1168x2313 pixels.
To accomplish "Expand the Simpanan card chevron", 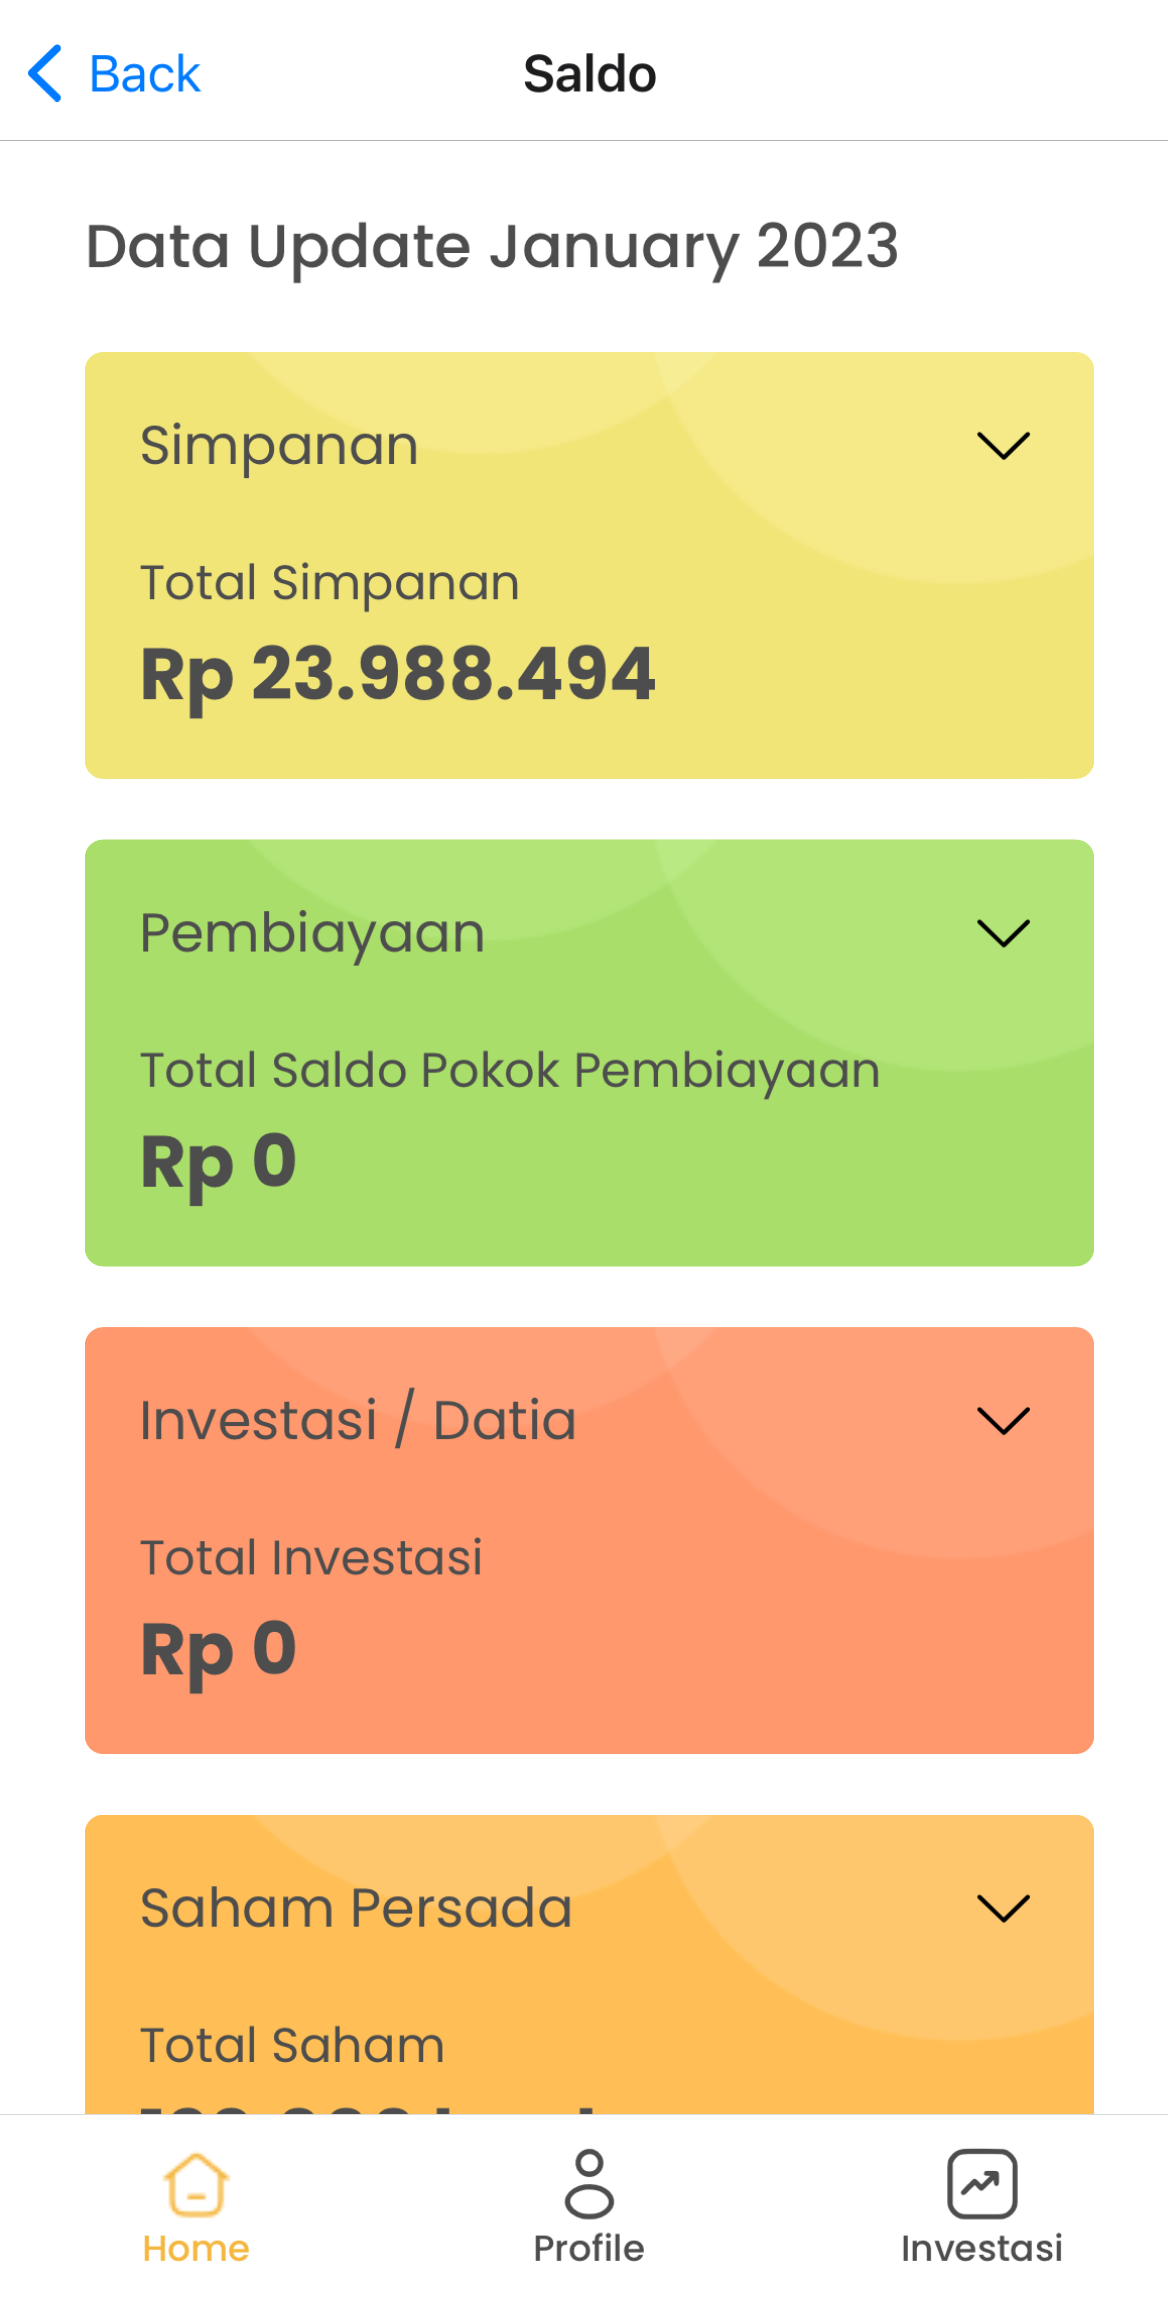I will pos(1003,445).
